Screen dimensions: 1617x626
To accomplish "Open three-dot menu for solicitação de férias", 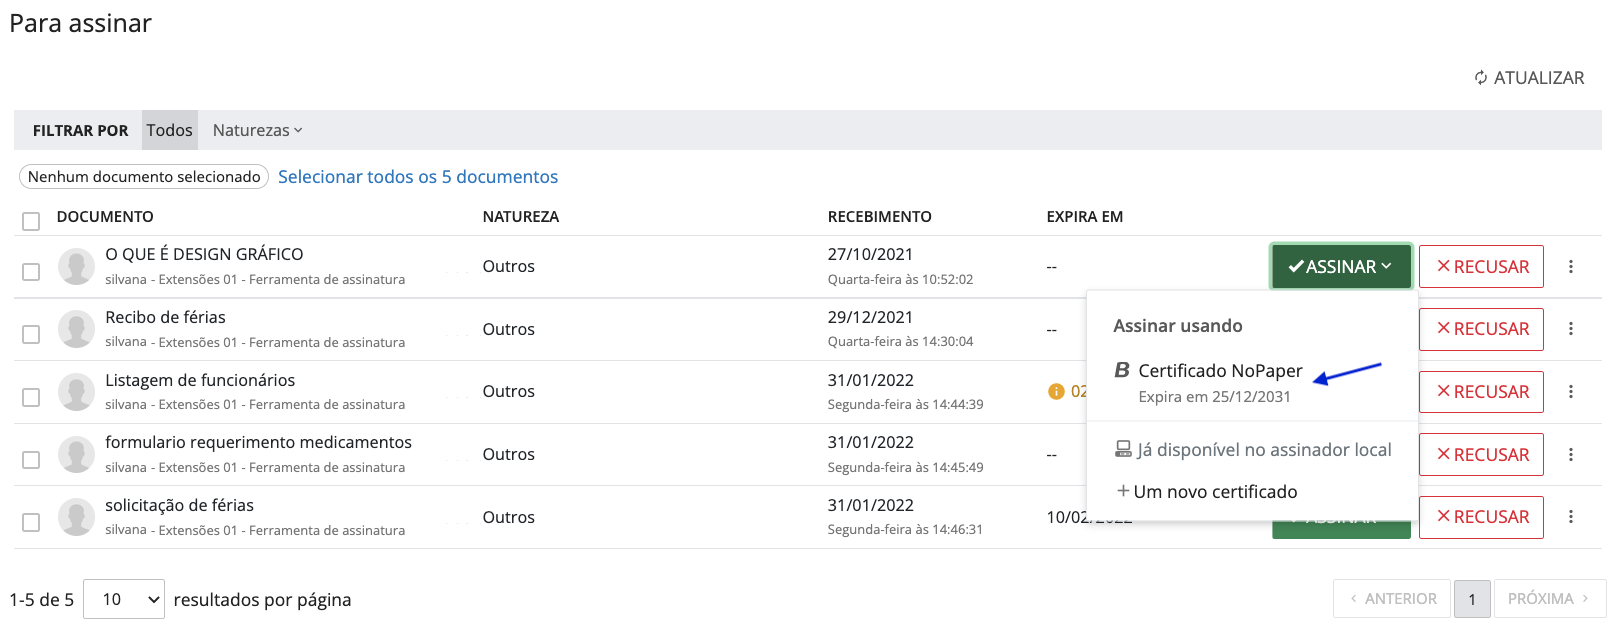I will pos(1570,517).
